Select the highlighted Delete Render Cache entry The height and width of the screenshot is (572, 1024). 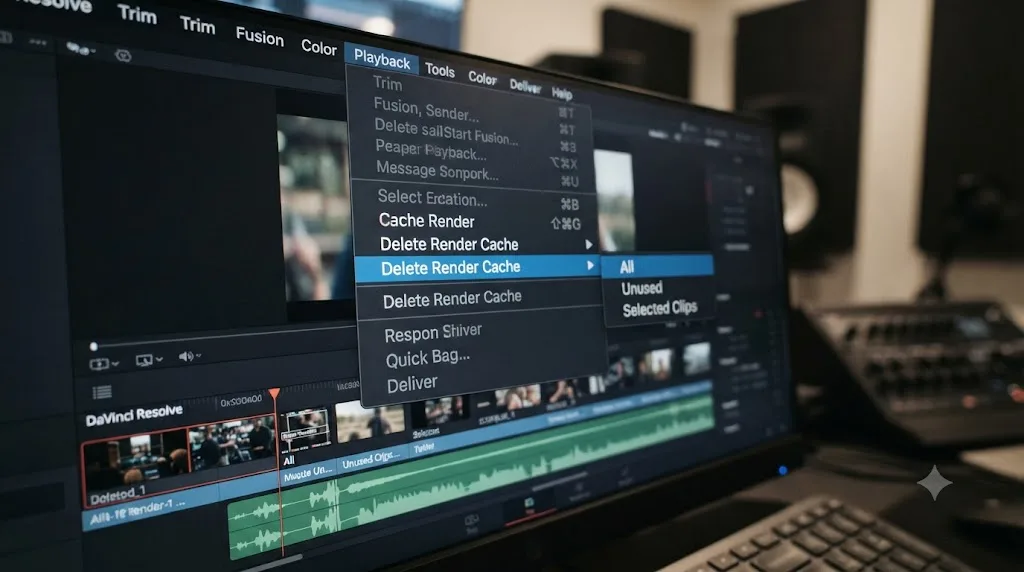click(476, 268)
